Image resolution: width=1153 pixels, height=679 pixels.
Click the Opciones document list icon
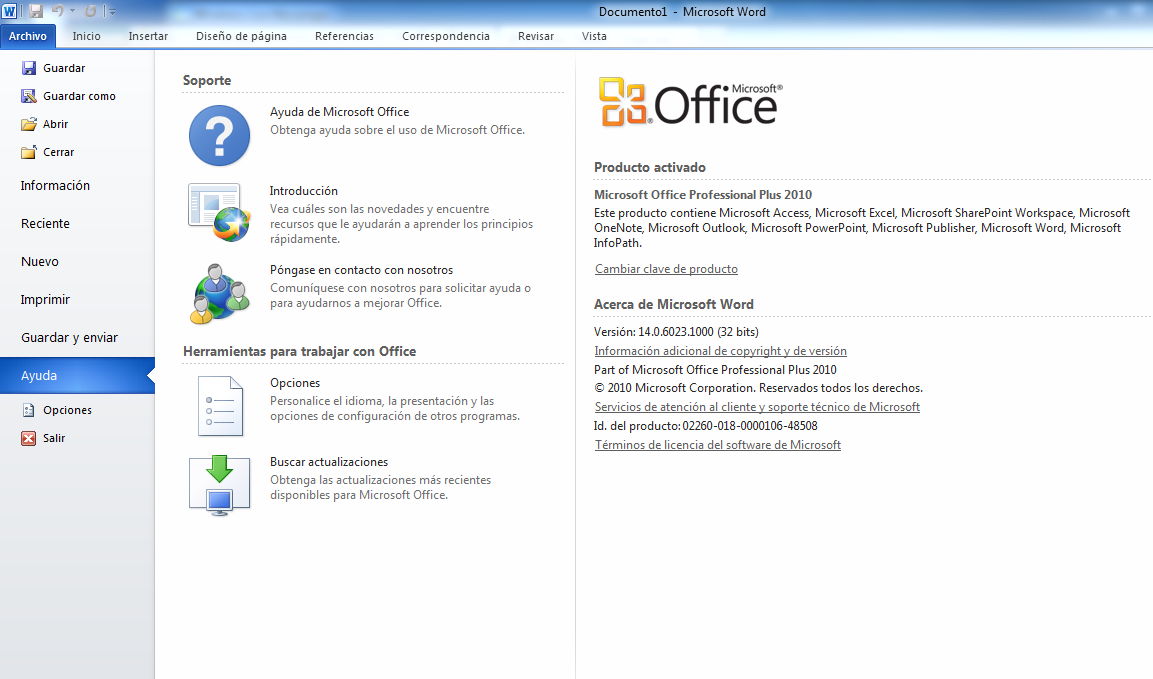pyautogui.click(x=220, y=406)
